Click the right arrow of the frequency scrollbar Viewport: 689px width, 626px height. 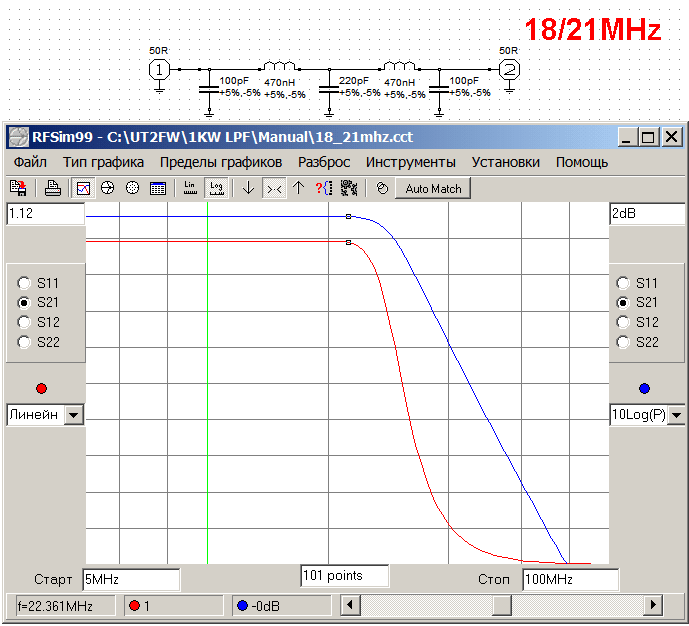pos(653,605)
